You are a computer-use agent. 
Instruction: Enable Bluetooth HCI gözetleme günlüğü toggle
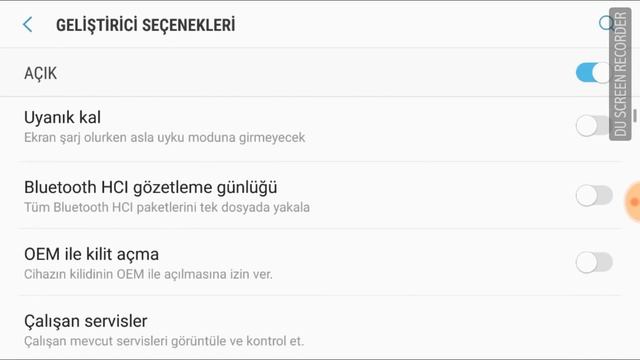pyautogui.click(x=594, y=196)
